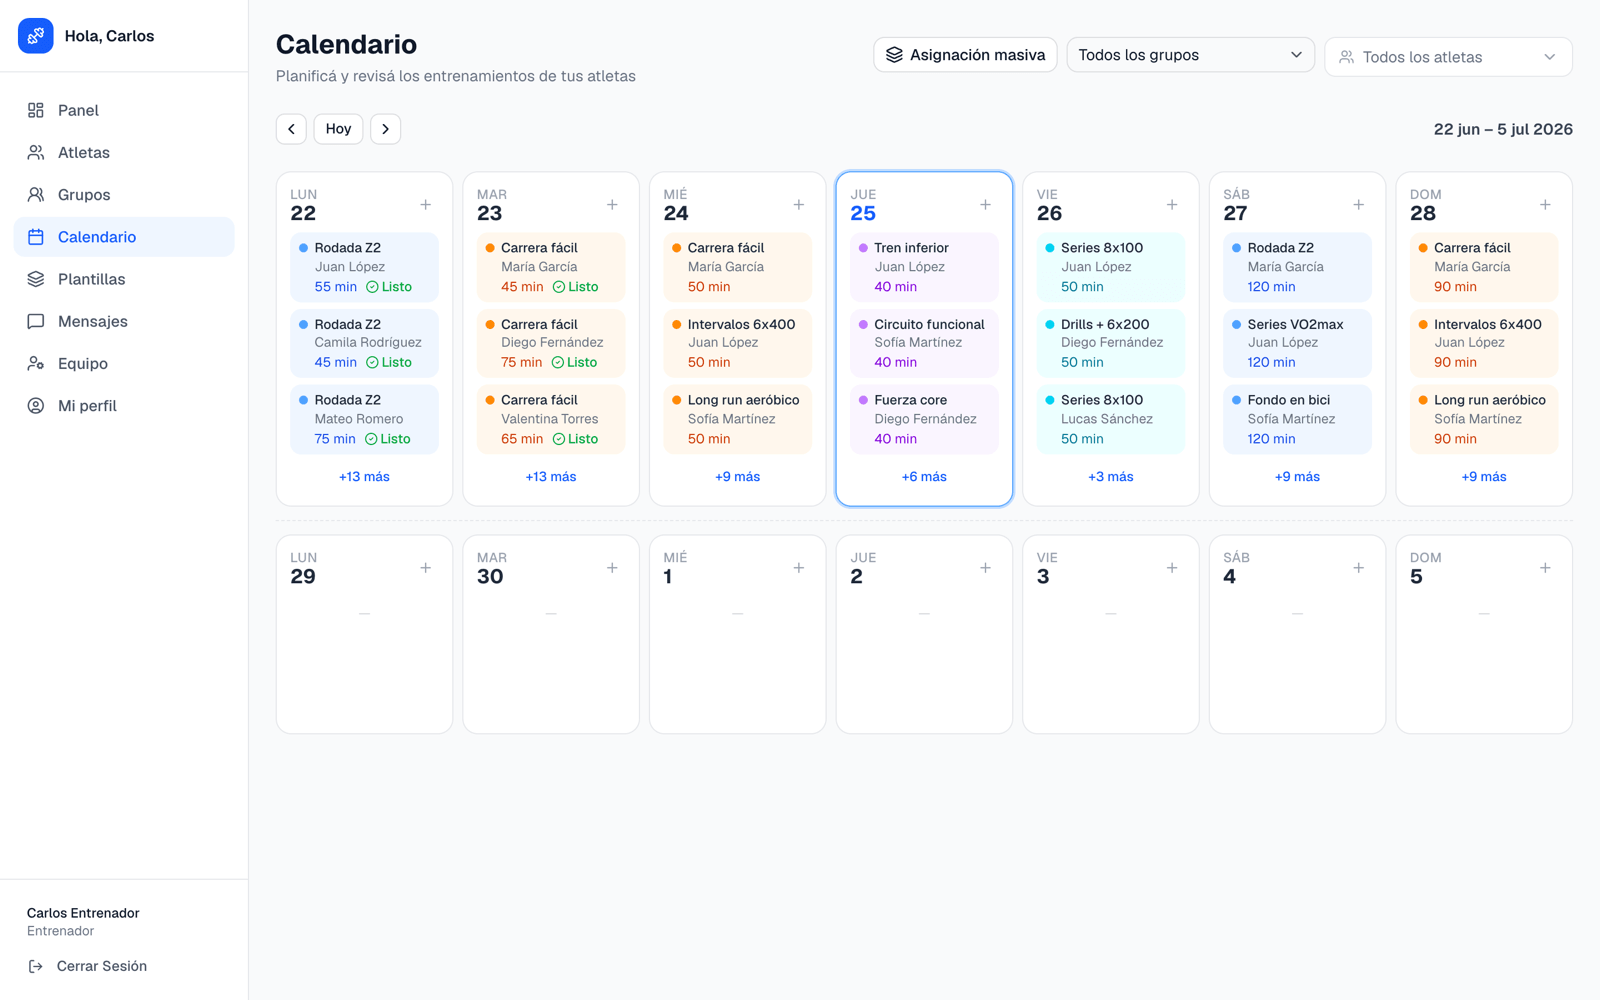Open Camila Rodríguez's Rodada Z2 workout
This screenshot has height=1000, width=1600.
coord(364,343)
